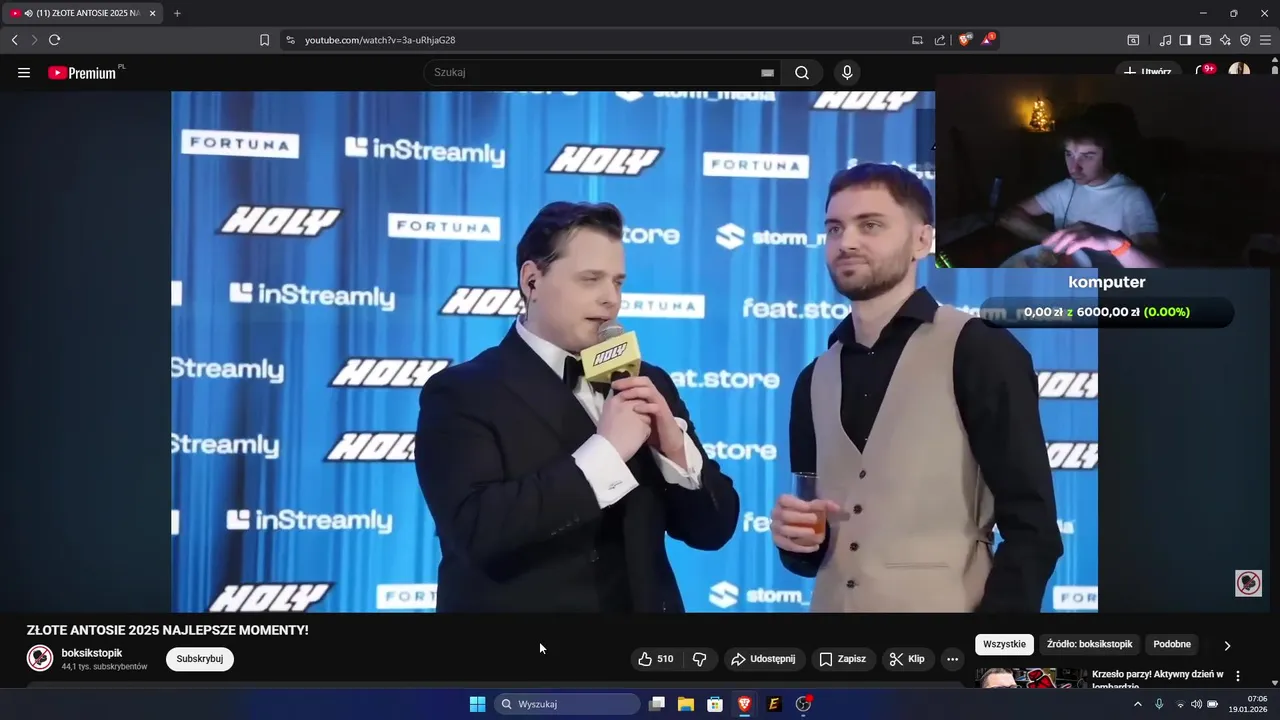Click the taskbar 'Wyszukaj' search box
Image resolution: width=1280 pixels, height=720 pixels.
567,704
